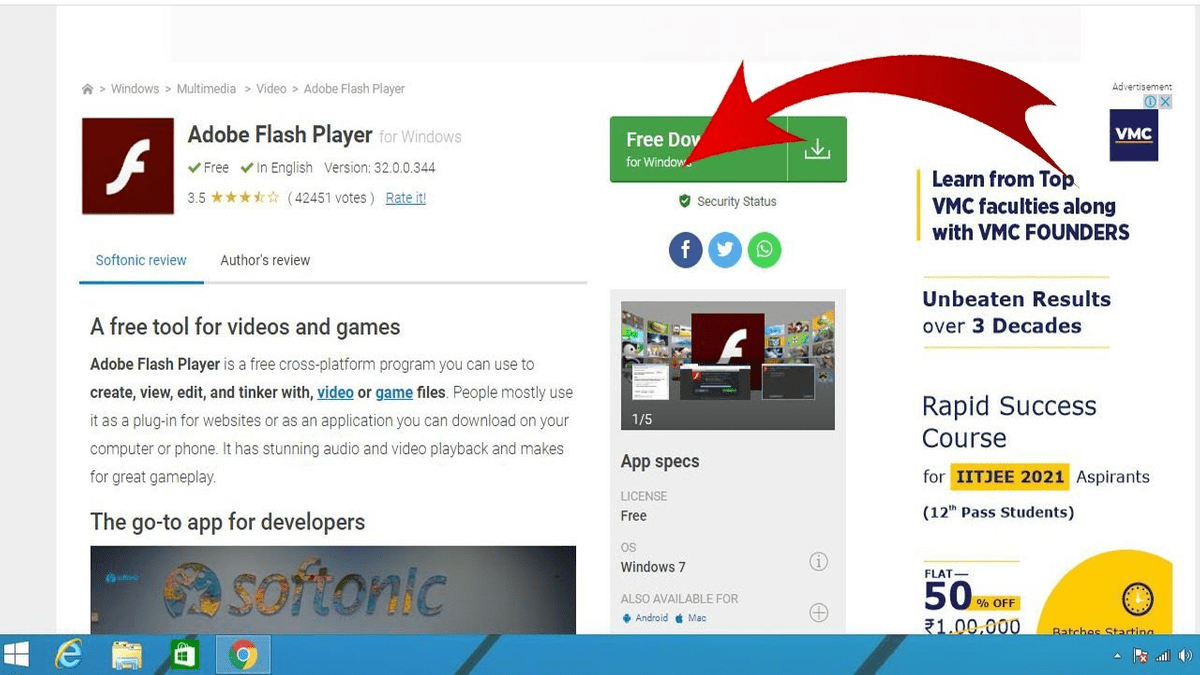
Task: Click the star rating display
Action: (244, 198)
